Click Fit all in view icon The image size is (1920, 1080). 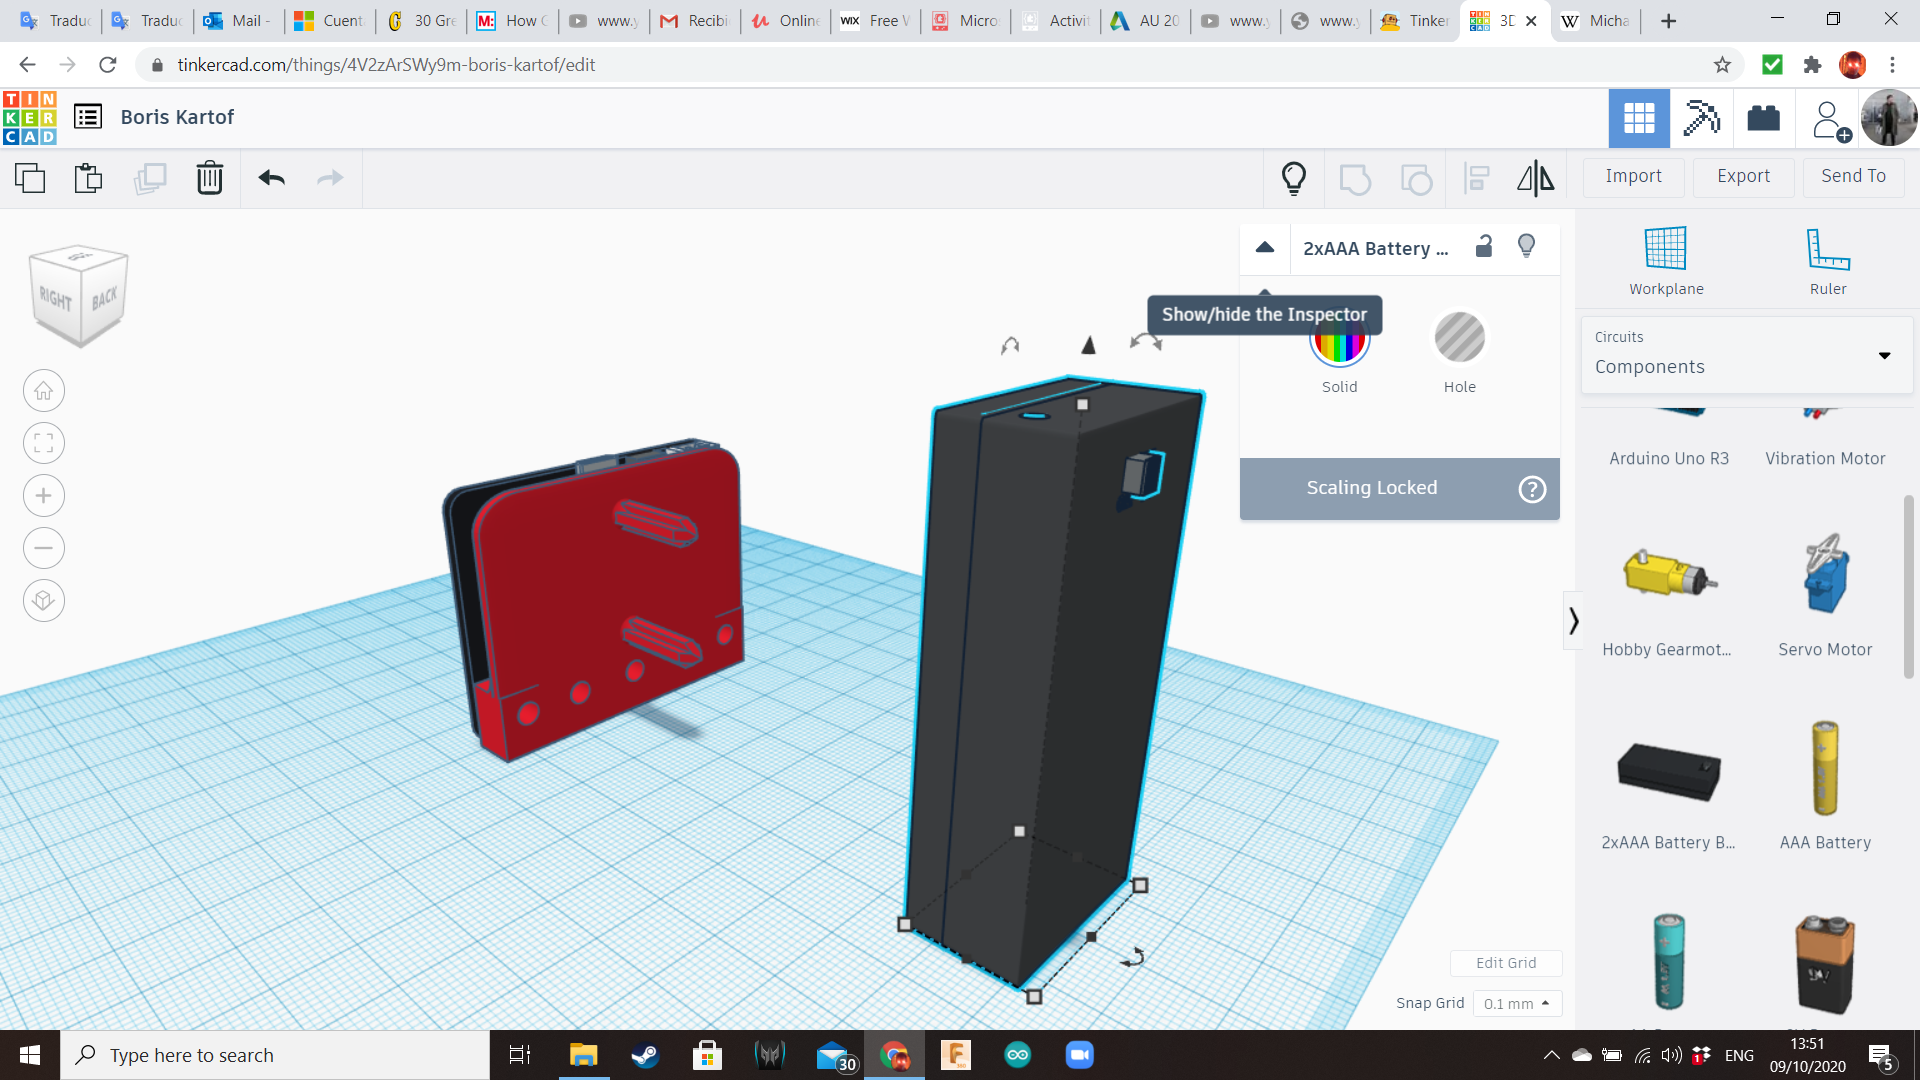pyautogui.click(x=43, y=443)
